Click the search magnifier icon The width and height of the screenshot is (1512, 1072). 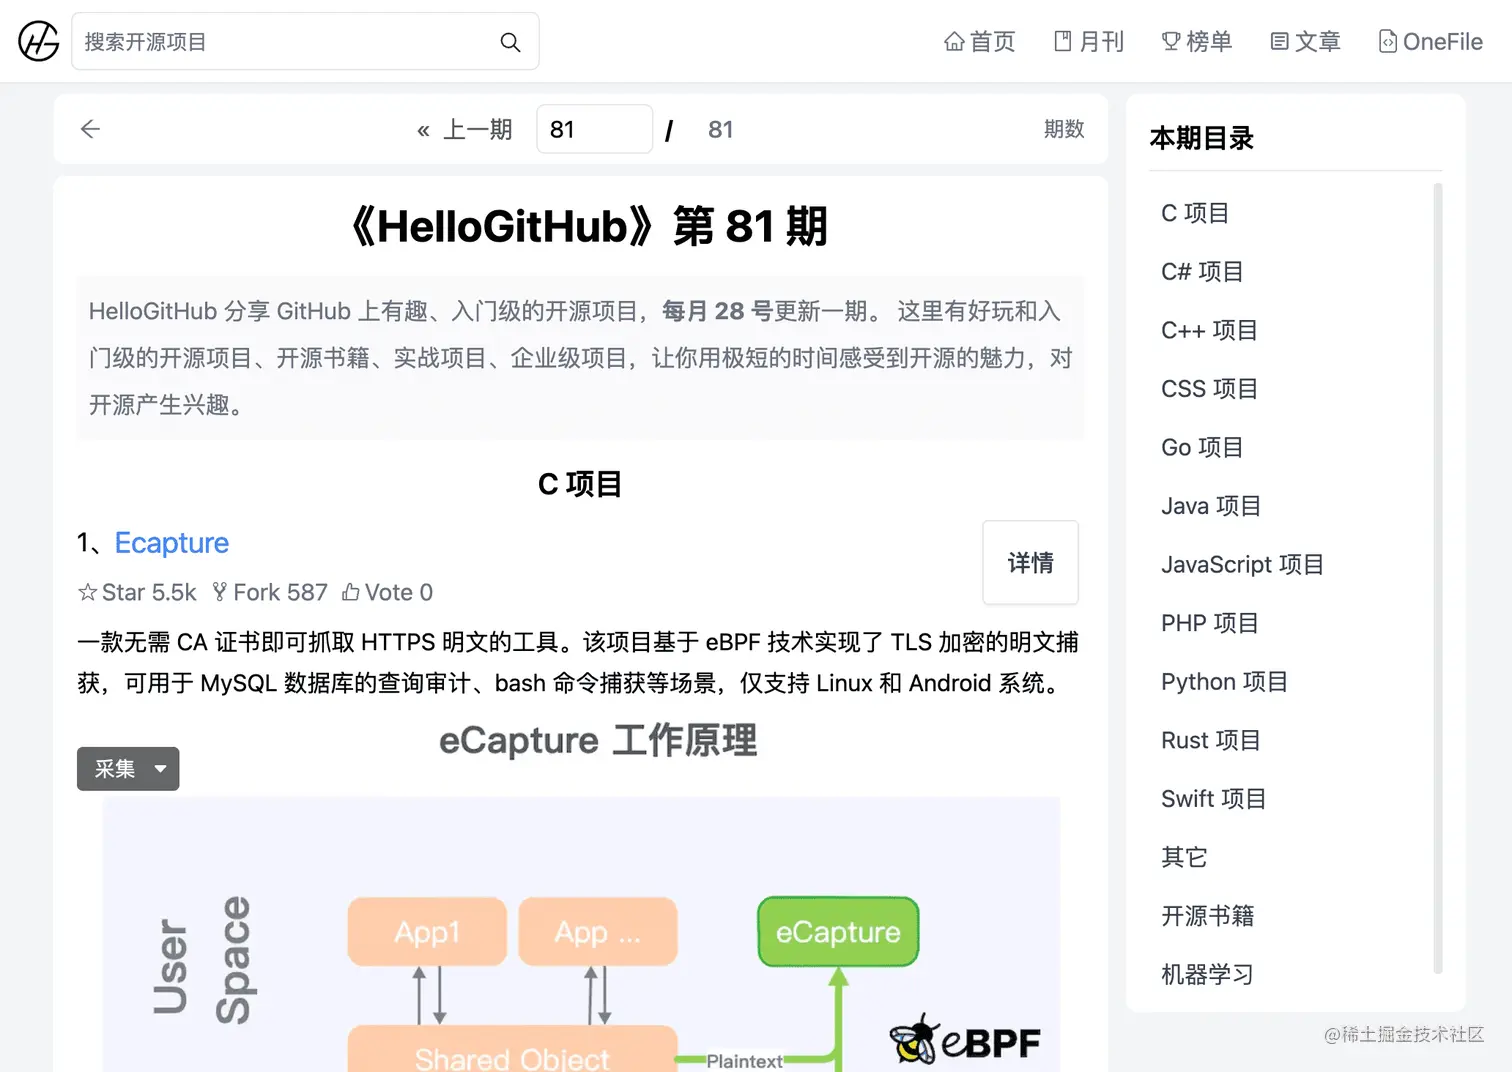point(510,42)
